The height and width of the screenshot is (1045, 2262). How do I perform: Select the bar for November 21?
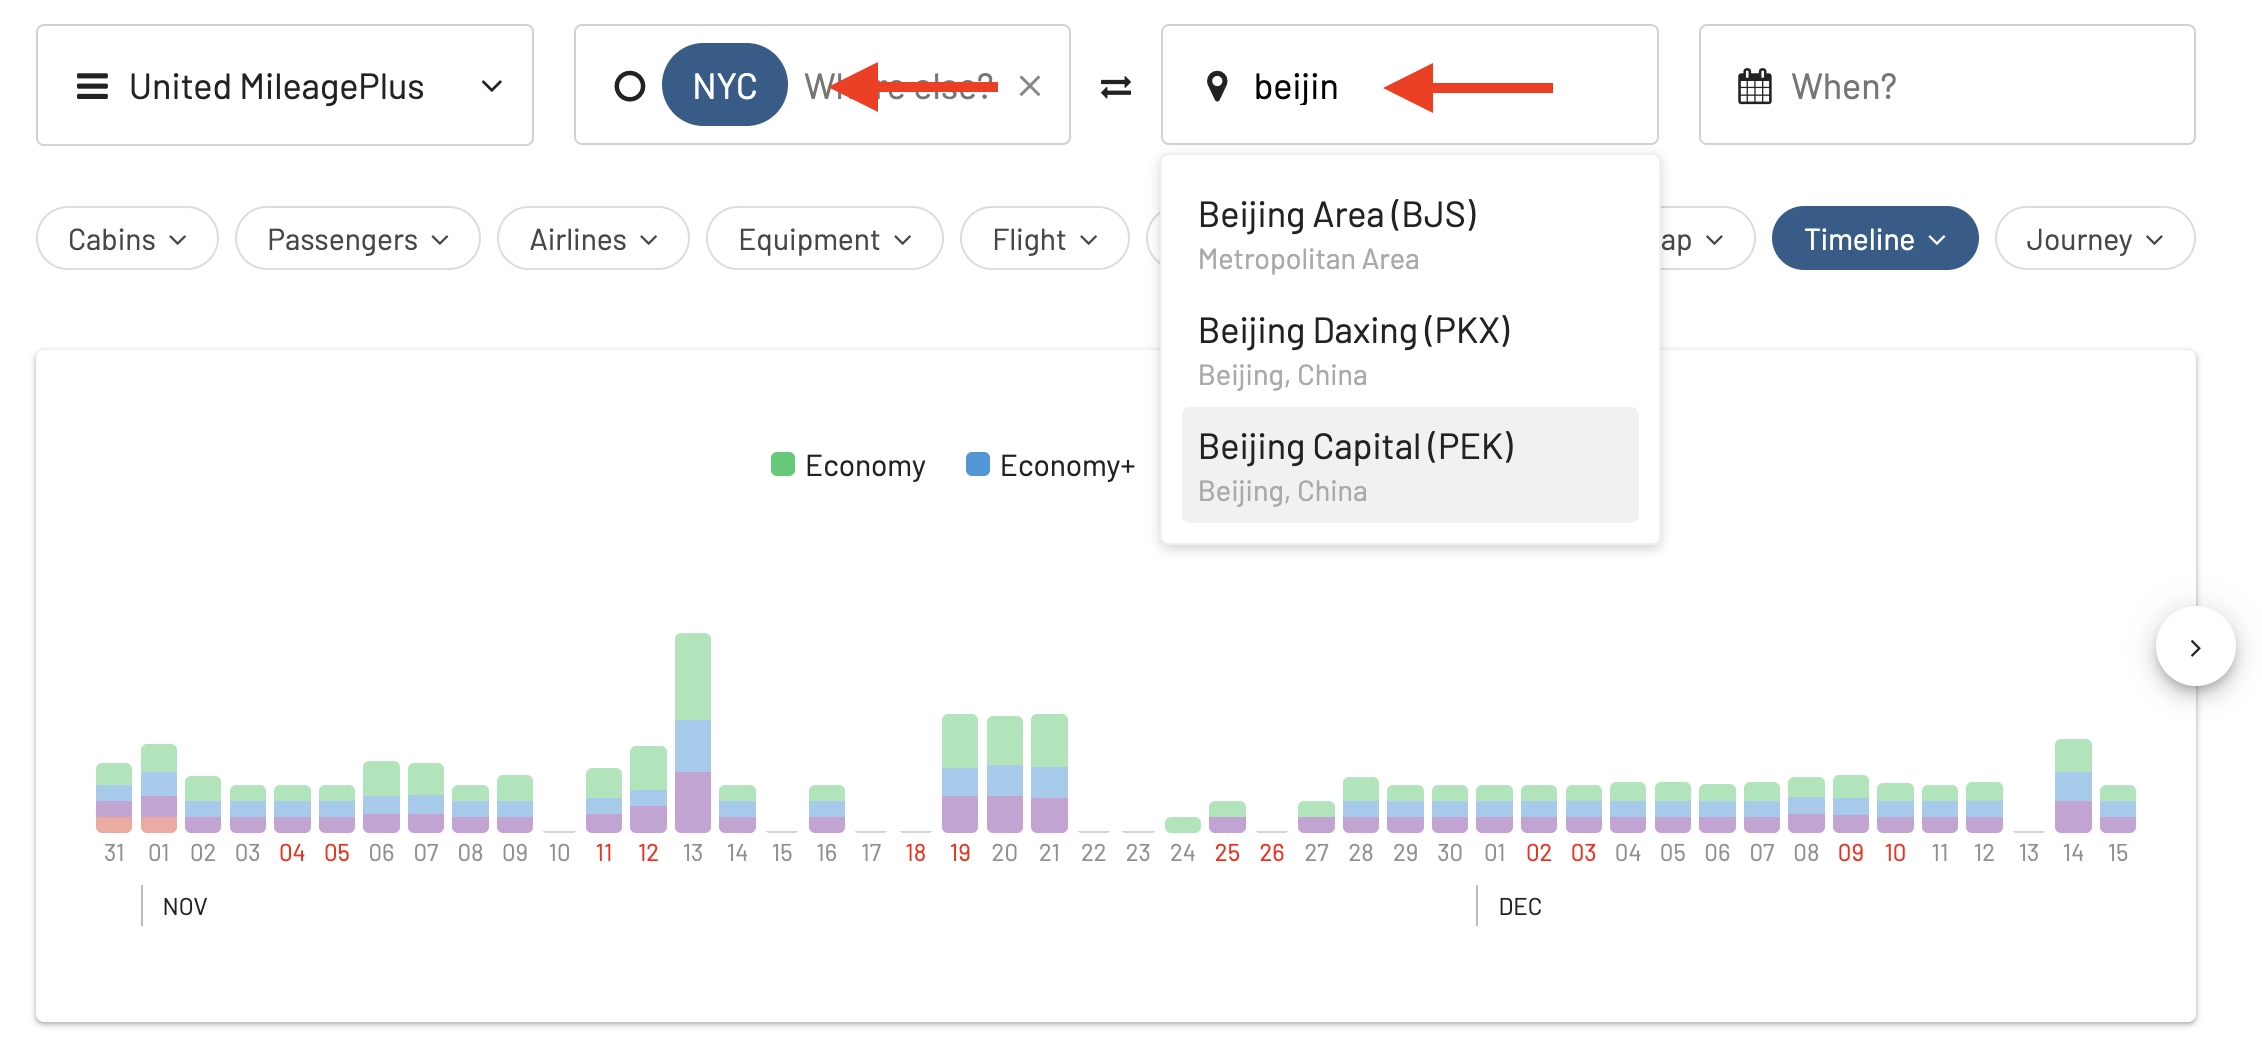(x=1049, y=773)
